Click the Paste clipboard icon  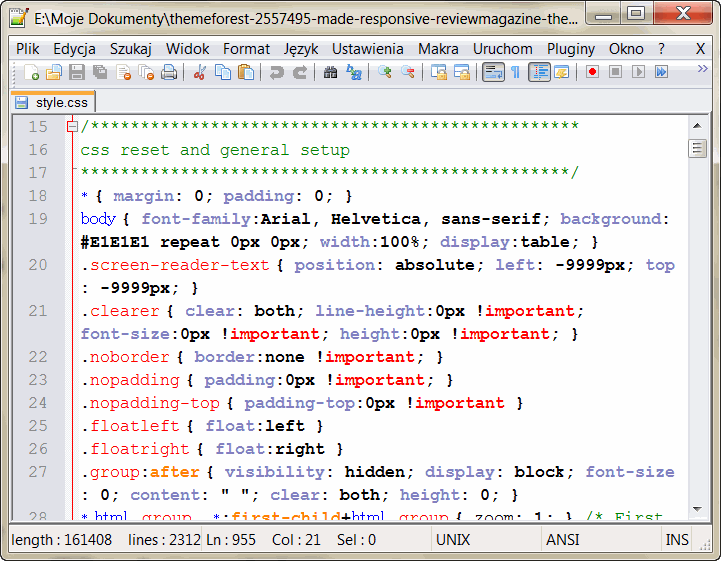[246, 72]
